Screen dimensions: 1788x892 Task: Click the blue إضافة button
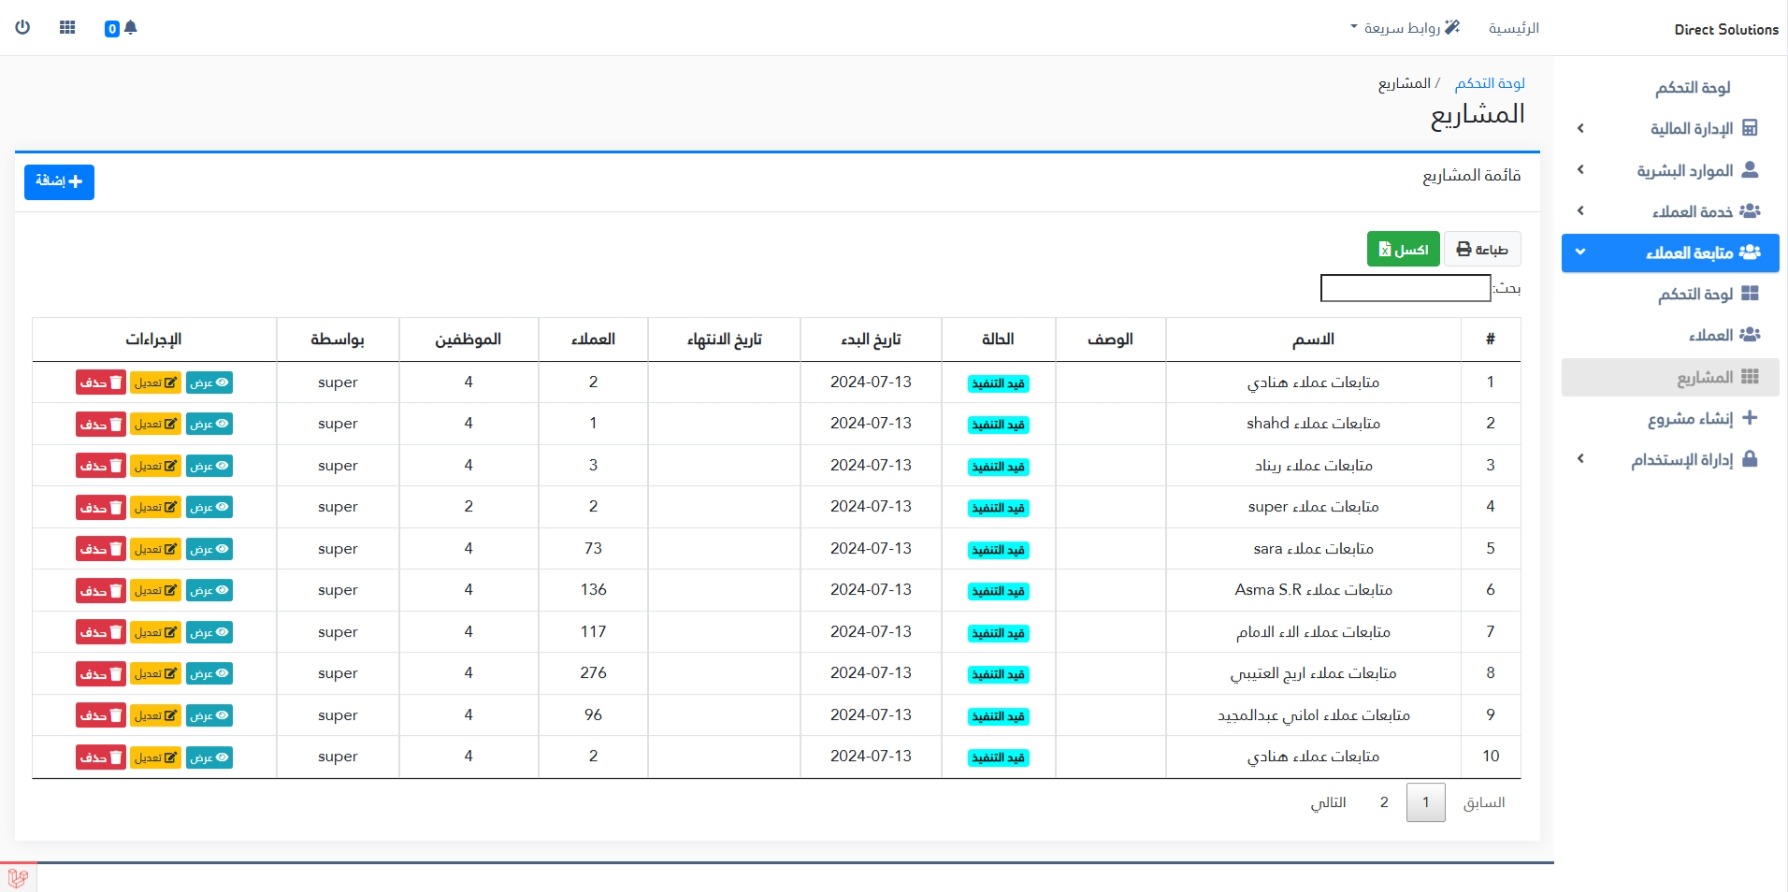[59, 182]
